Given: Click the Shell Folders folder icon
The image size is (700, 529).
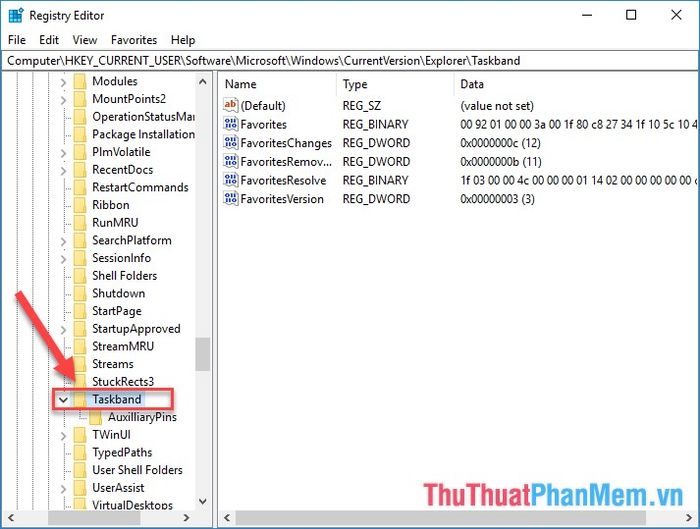Looking at the screenshot, I should pos(80,275).
